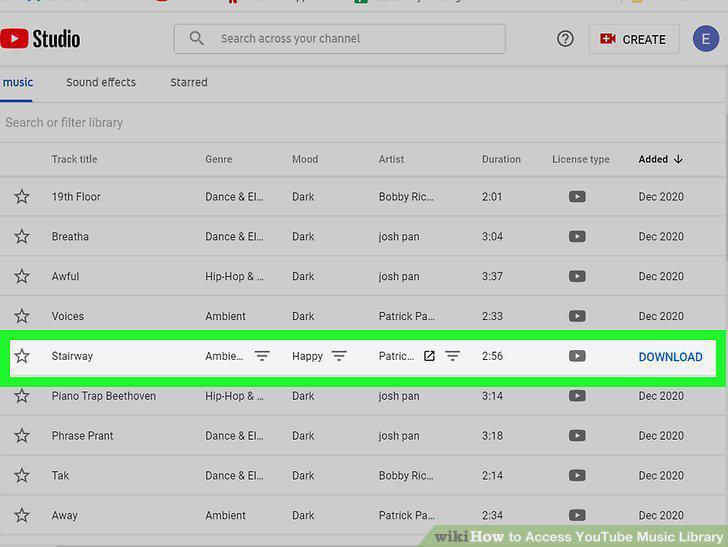Filter by Stairway's artist filter icon
This screenshot has height=547, width=728.
pyautogui.click(x=452, y=356)
